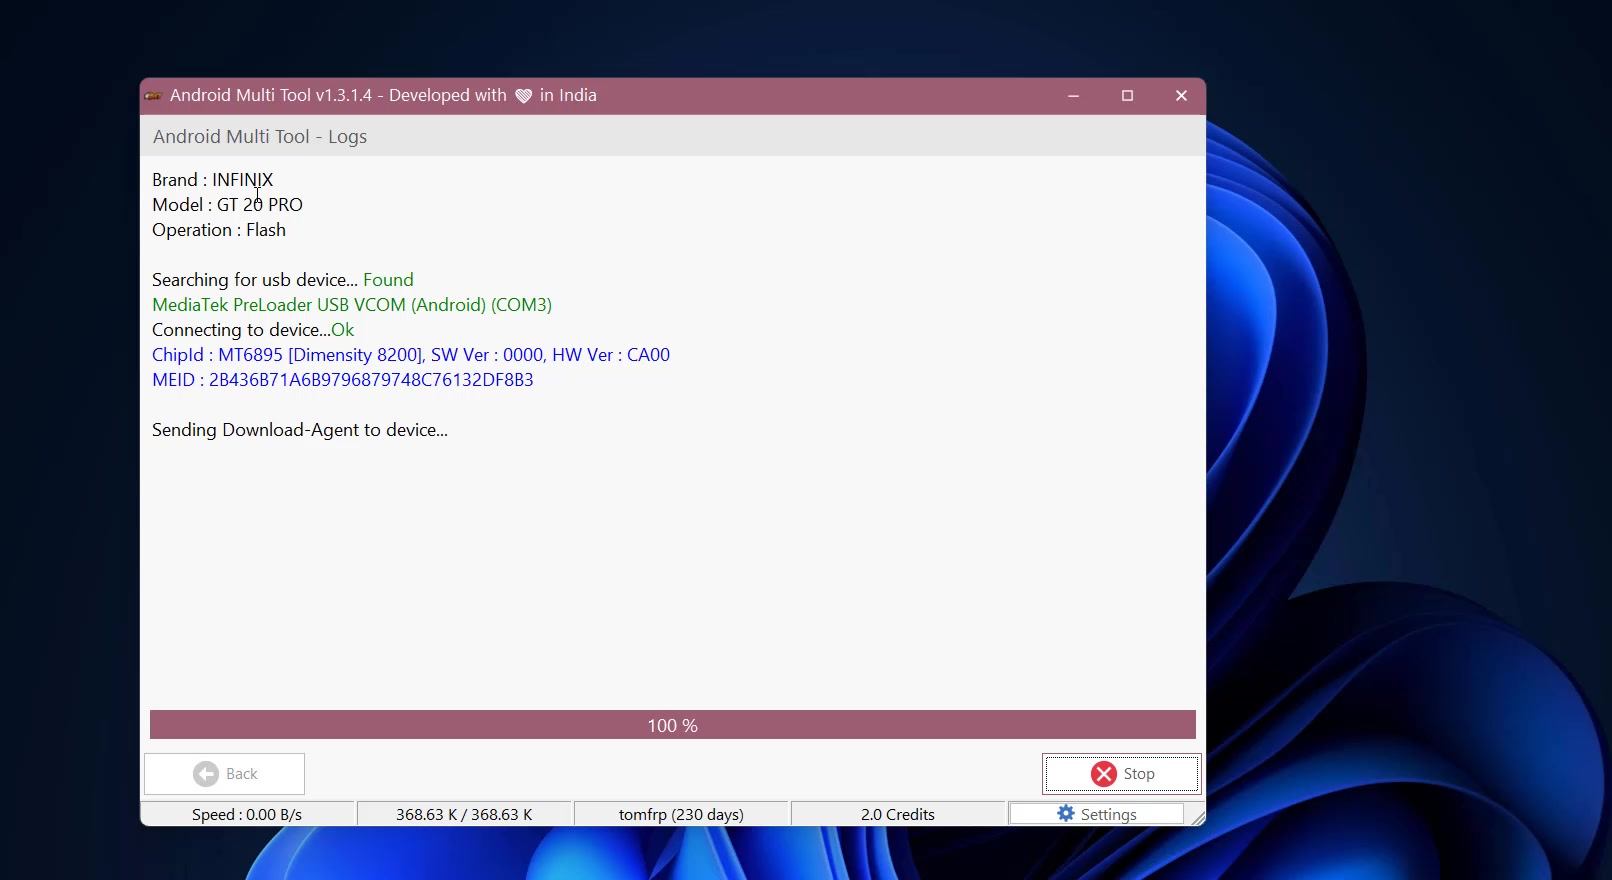Screen dimensions: 1612x880
Task: Go back with the Back button
Action: [225, 774]
